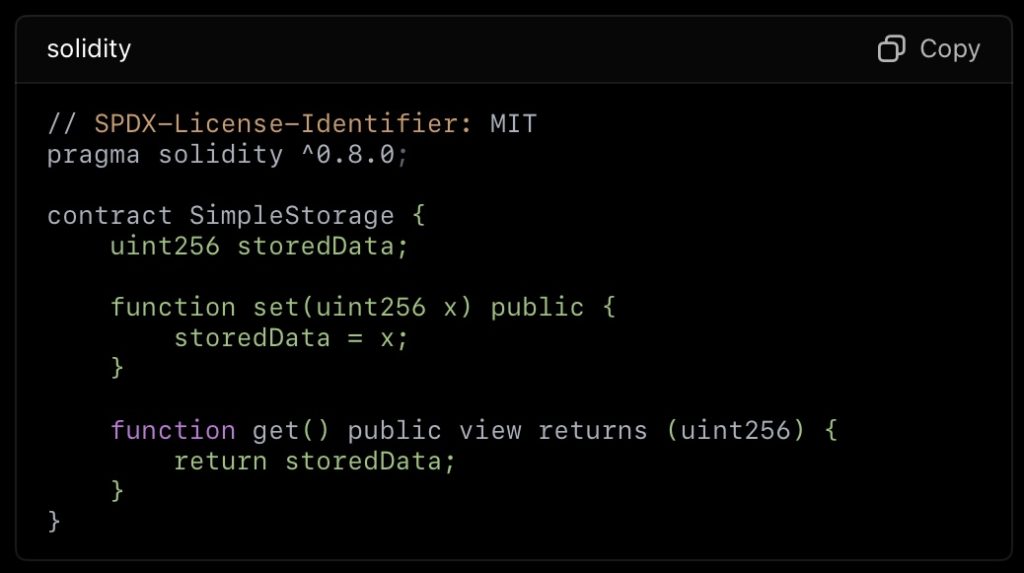
Task: Click the set(uint256 x) function signature
Action: coord(362,307)
